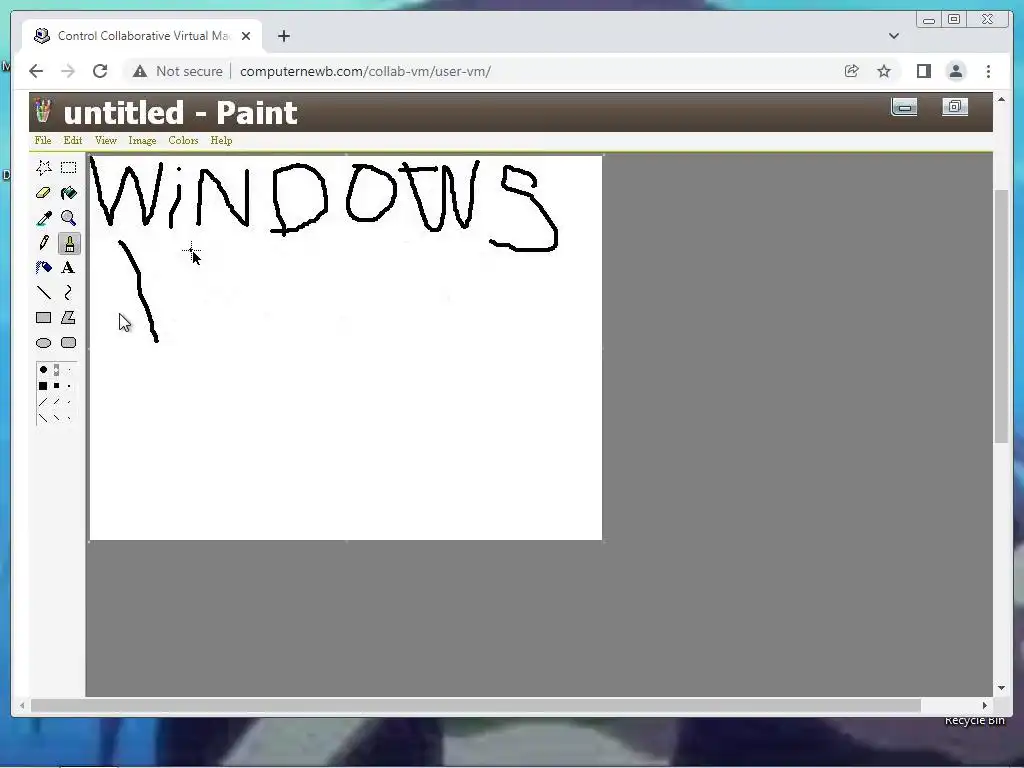
Task: Select the Rectangle shape tool
Action: (44, 318)
